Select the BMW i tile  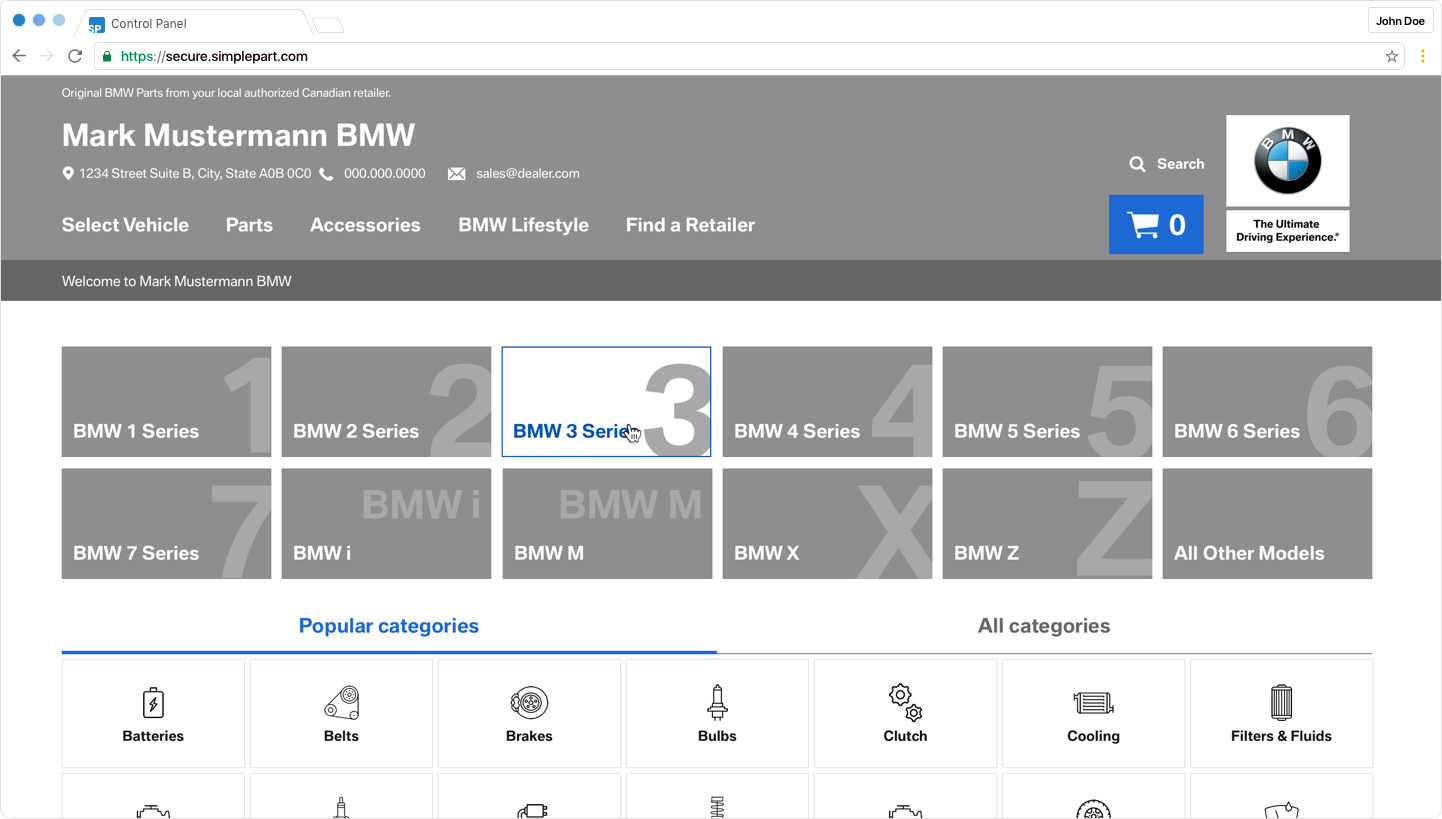tap(386, 524)
